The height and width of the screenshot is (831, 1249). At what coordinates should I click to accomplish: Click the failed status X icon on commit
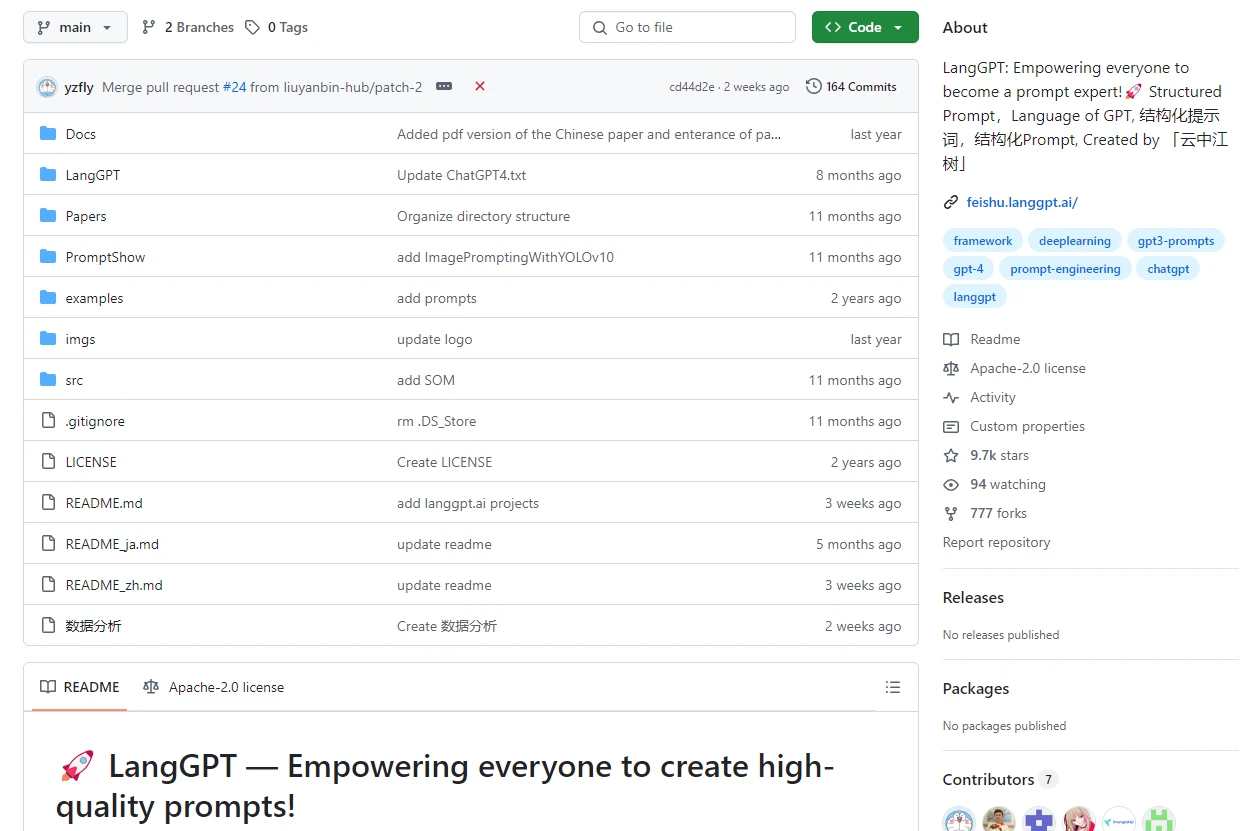point(480,87)
